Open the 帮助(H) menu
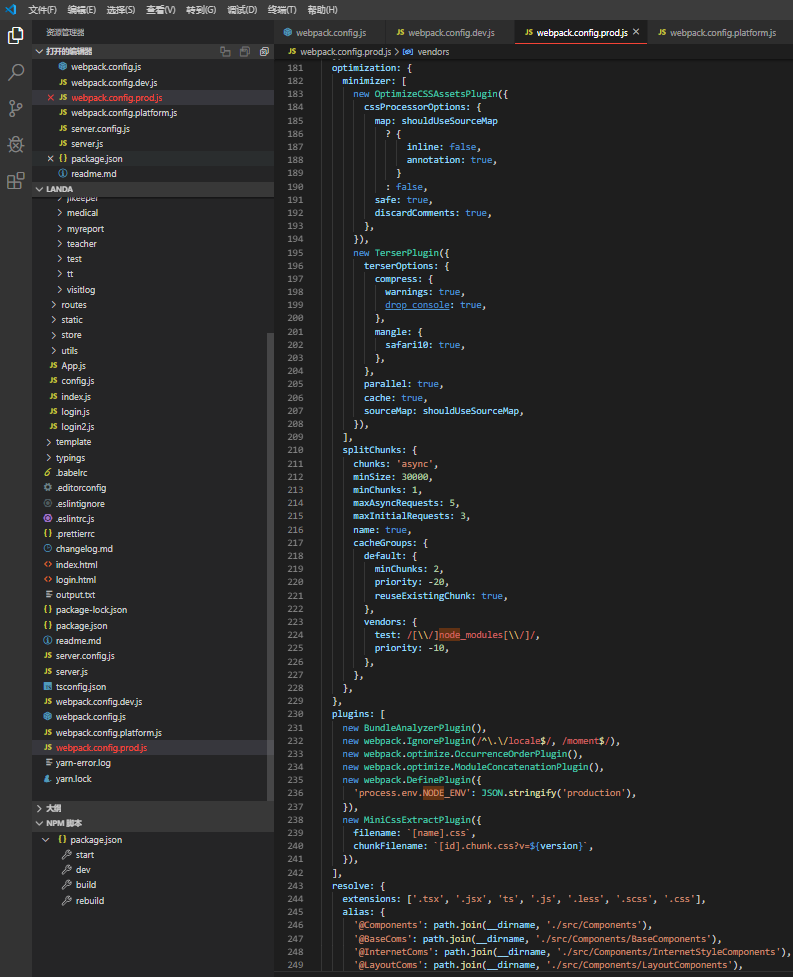Viewport: 793px width, 977px height. pos(323,9)
